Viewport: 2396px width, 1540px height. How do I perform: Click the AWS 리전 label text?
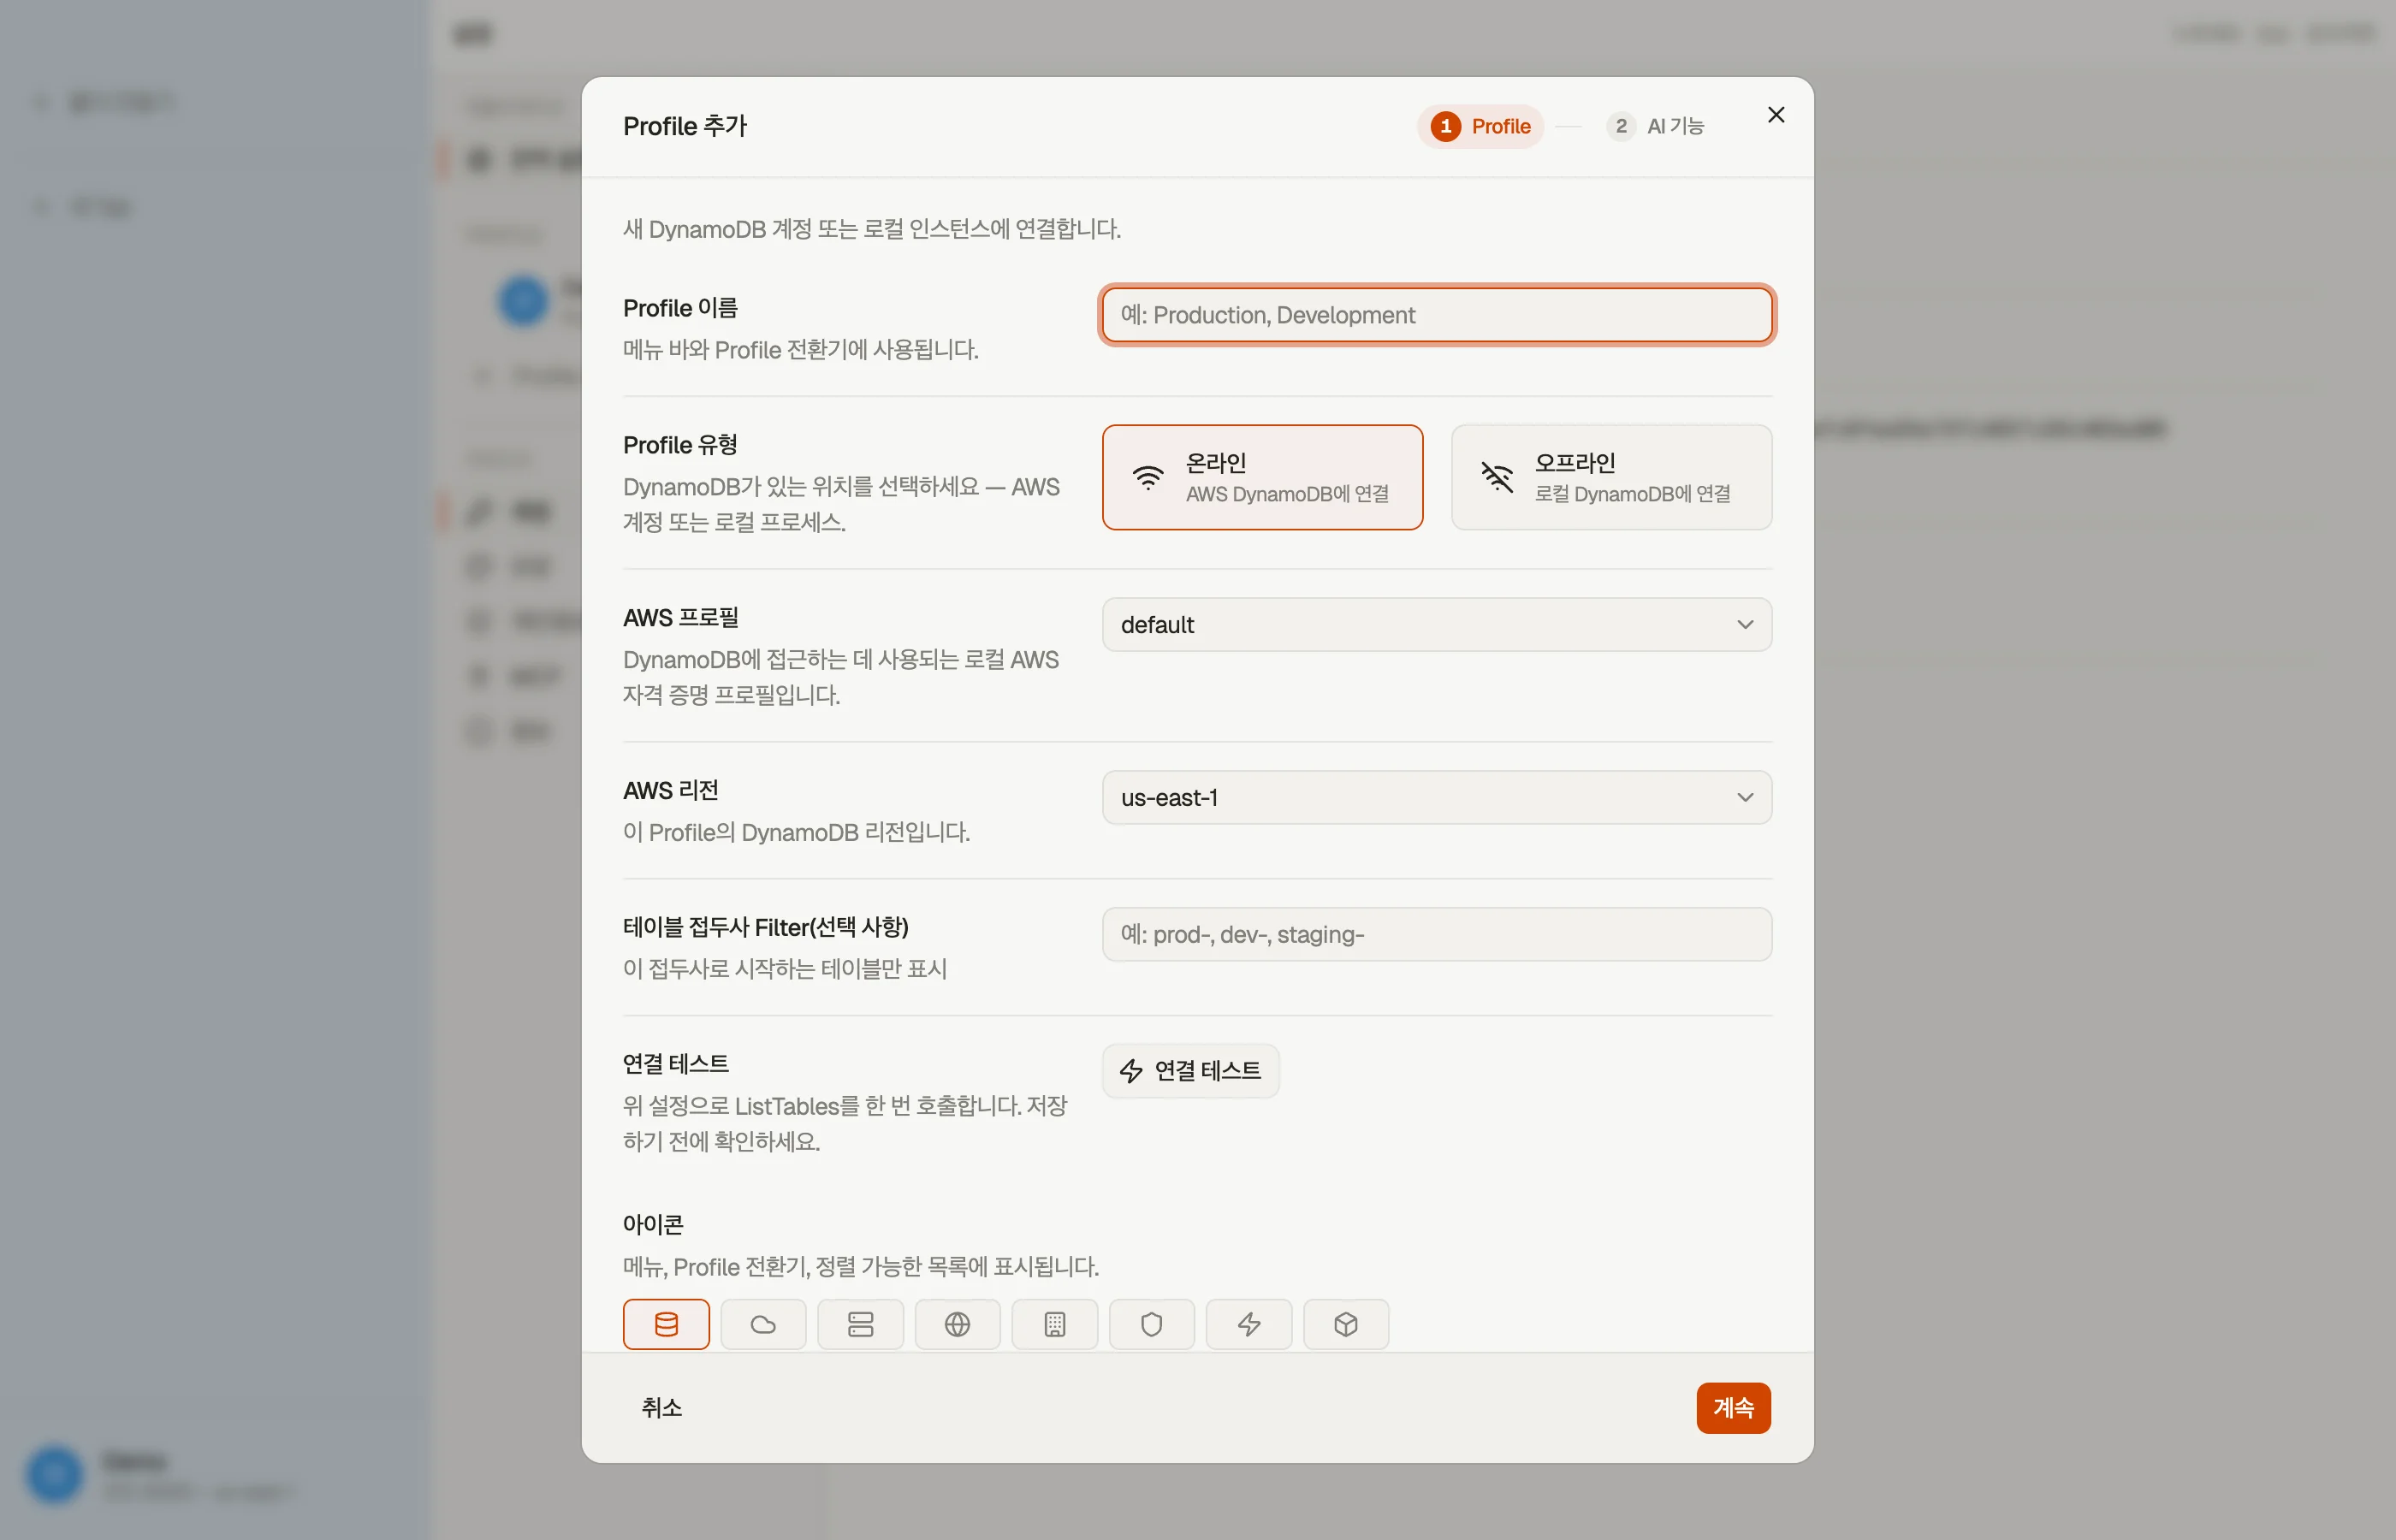click(671, 791)
